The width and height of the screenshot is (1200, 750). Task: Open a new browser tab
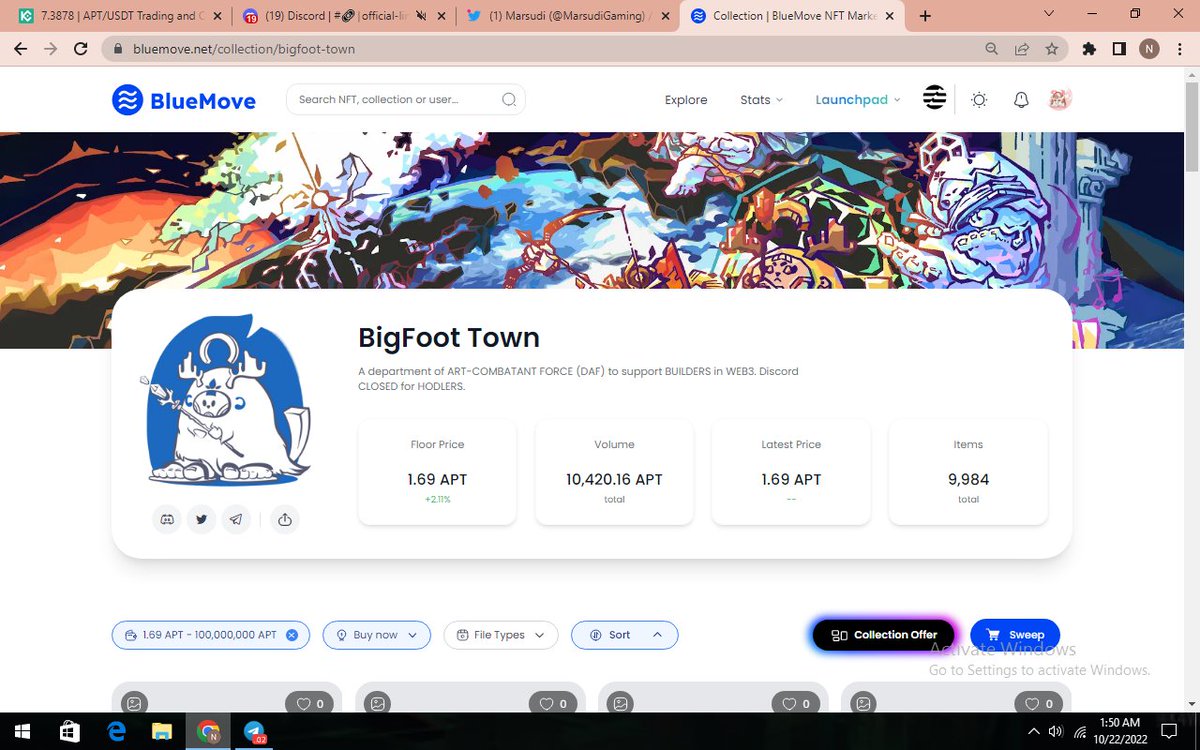pos(925,16)
